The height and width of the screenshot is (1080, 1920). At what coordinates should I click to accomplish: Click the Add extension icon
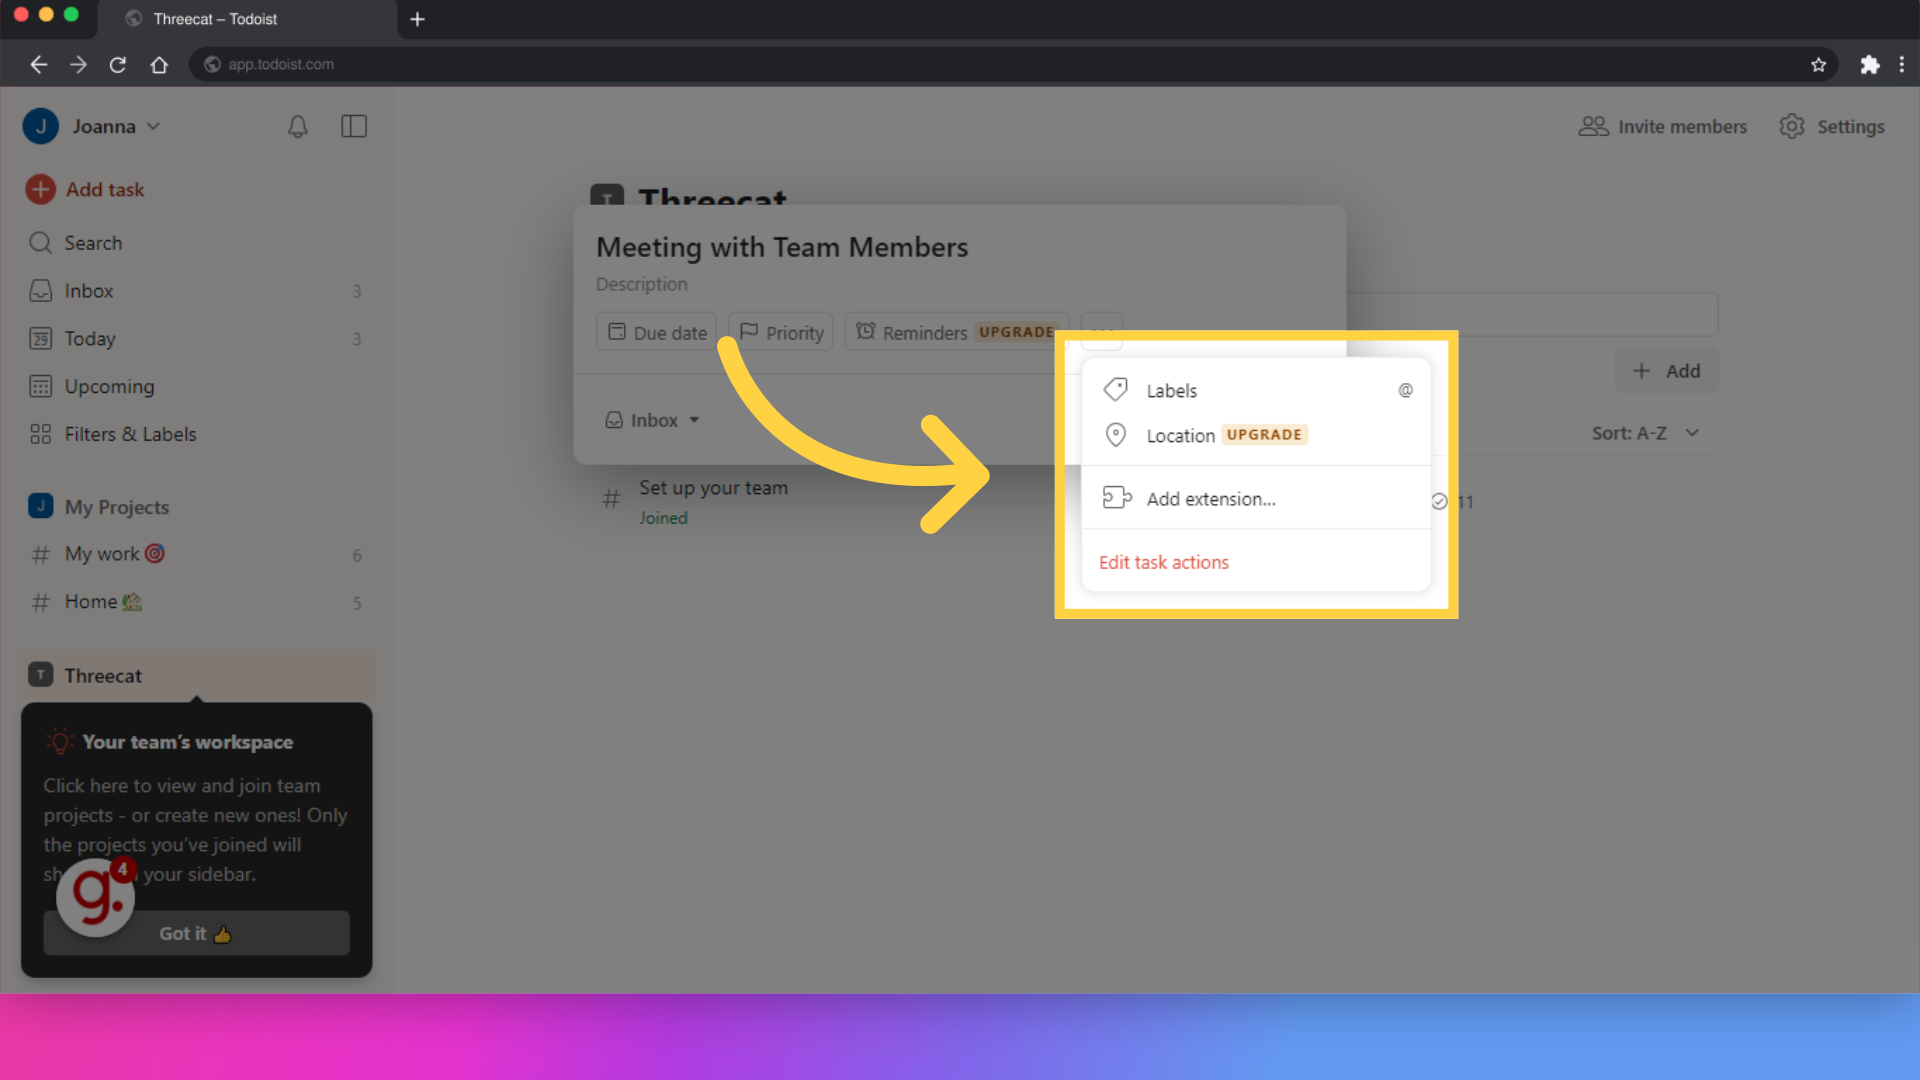[x=1116, y=498]
